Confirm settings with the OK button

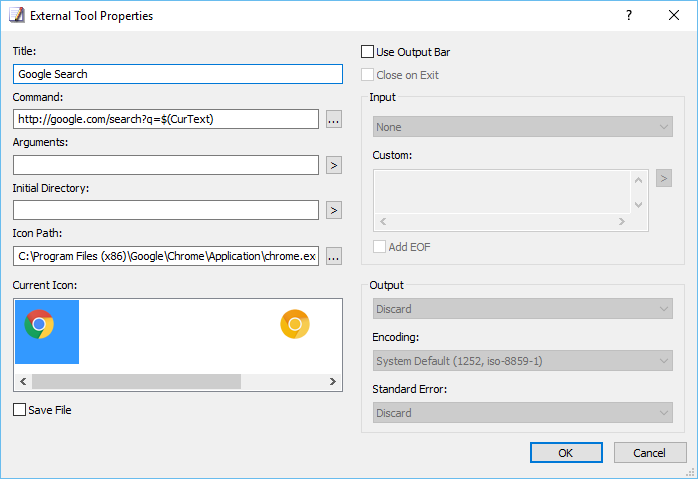[x=566, y=453]
